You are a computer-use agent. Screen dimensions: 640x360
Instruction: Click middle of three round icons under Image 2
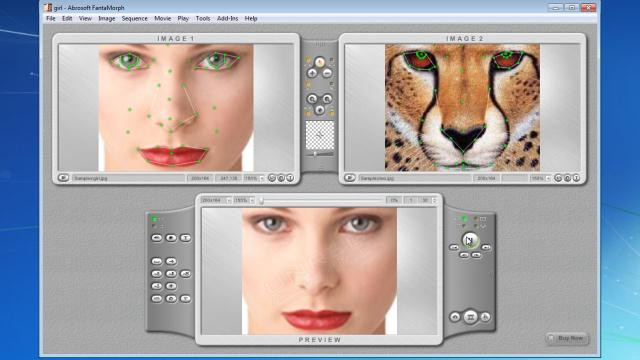coord(567,178)
